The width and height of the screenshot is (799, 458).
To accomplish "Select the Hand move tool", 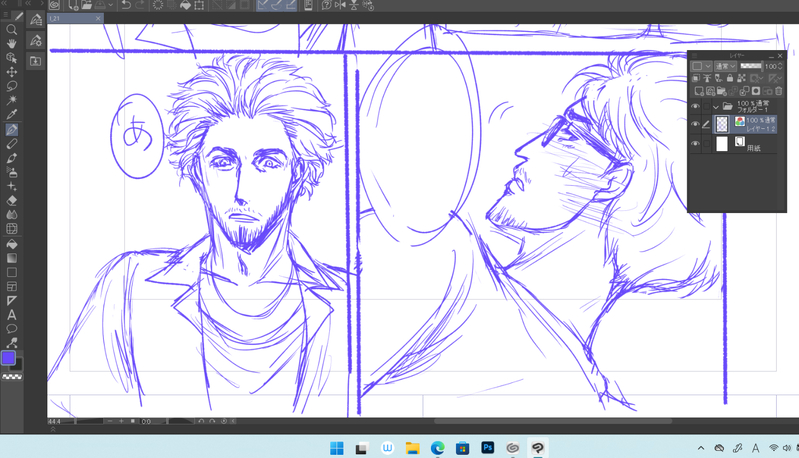I will pos(11,43).
